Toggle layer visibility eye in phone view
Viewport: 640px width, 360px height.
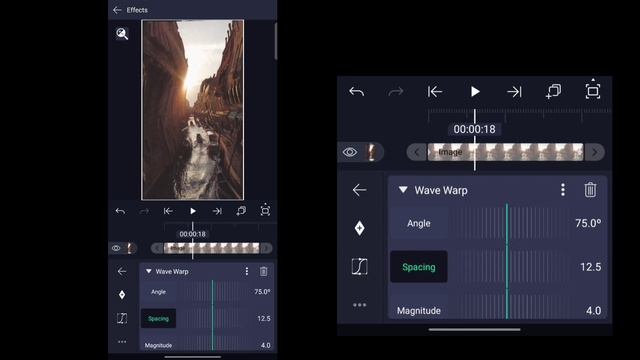click(116, 248)
